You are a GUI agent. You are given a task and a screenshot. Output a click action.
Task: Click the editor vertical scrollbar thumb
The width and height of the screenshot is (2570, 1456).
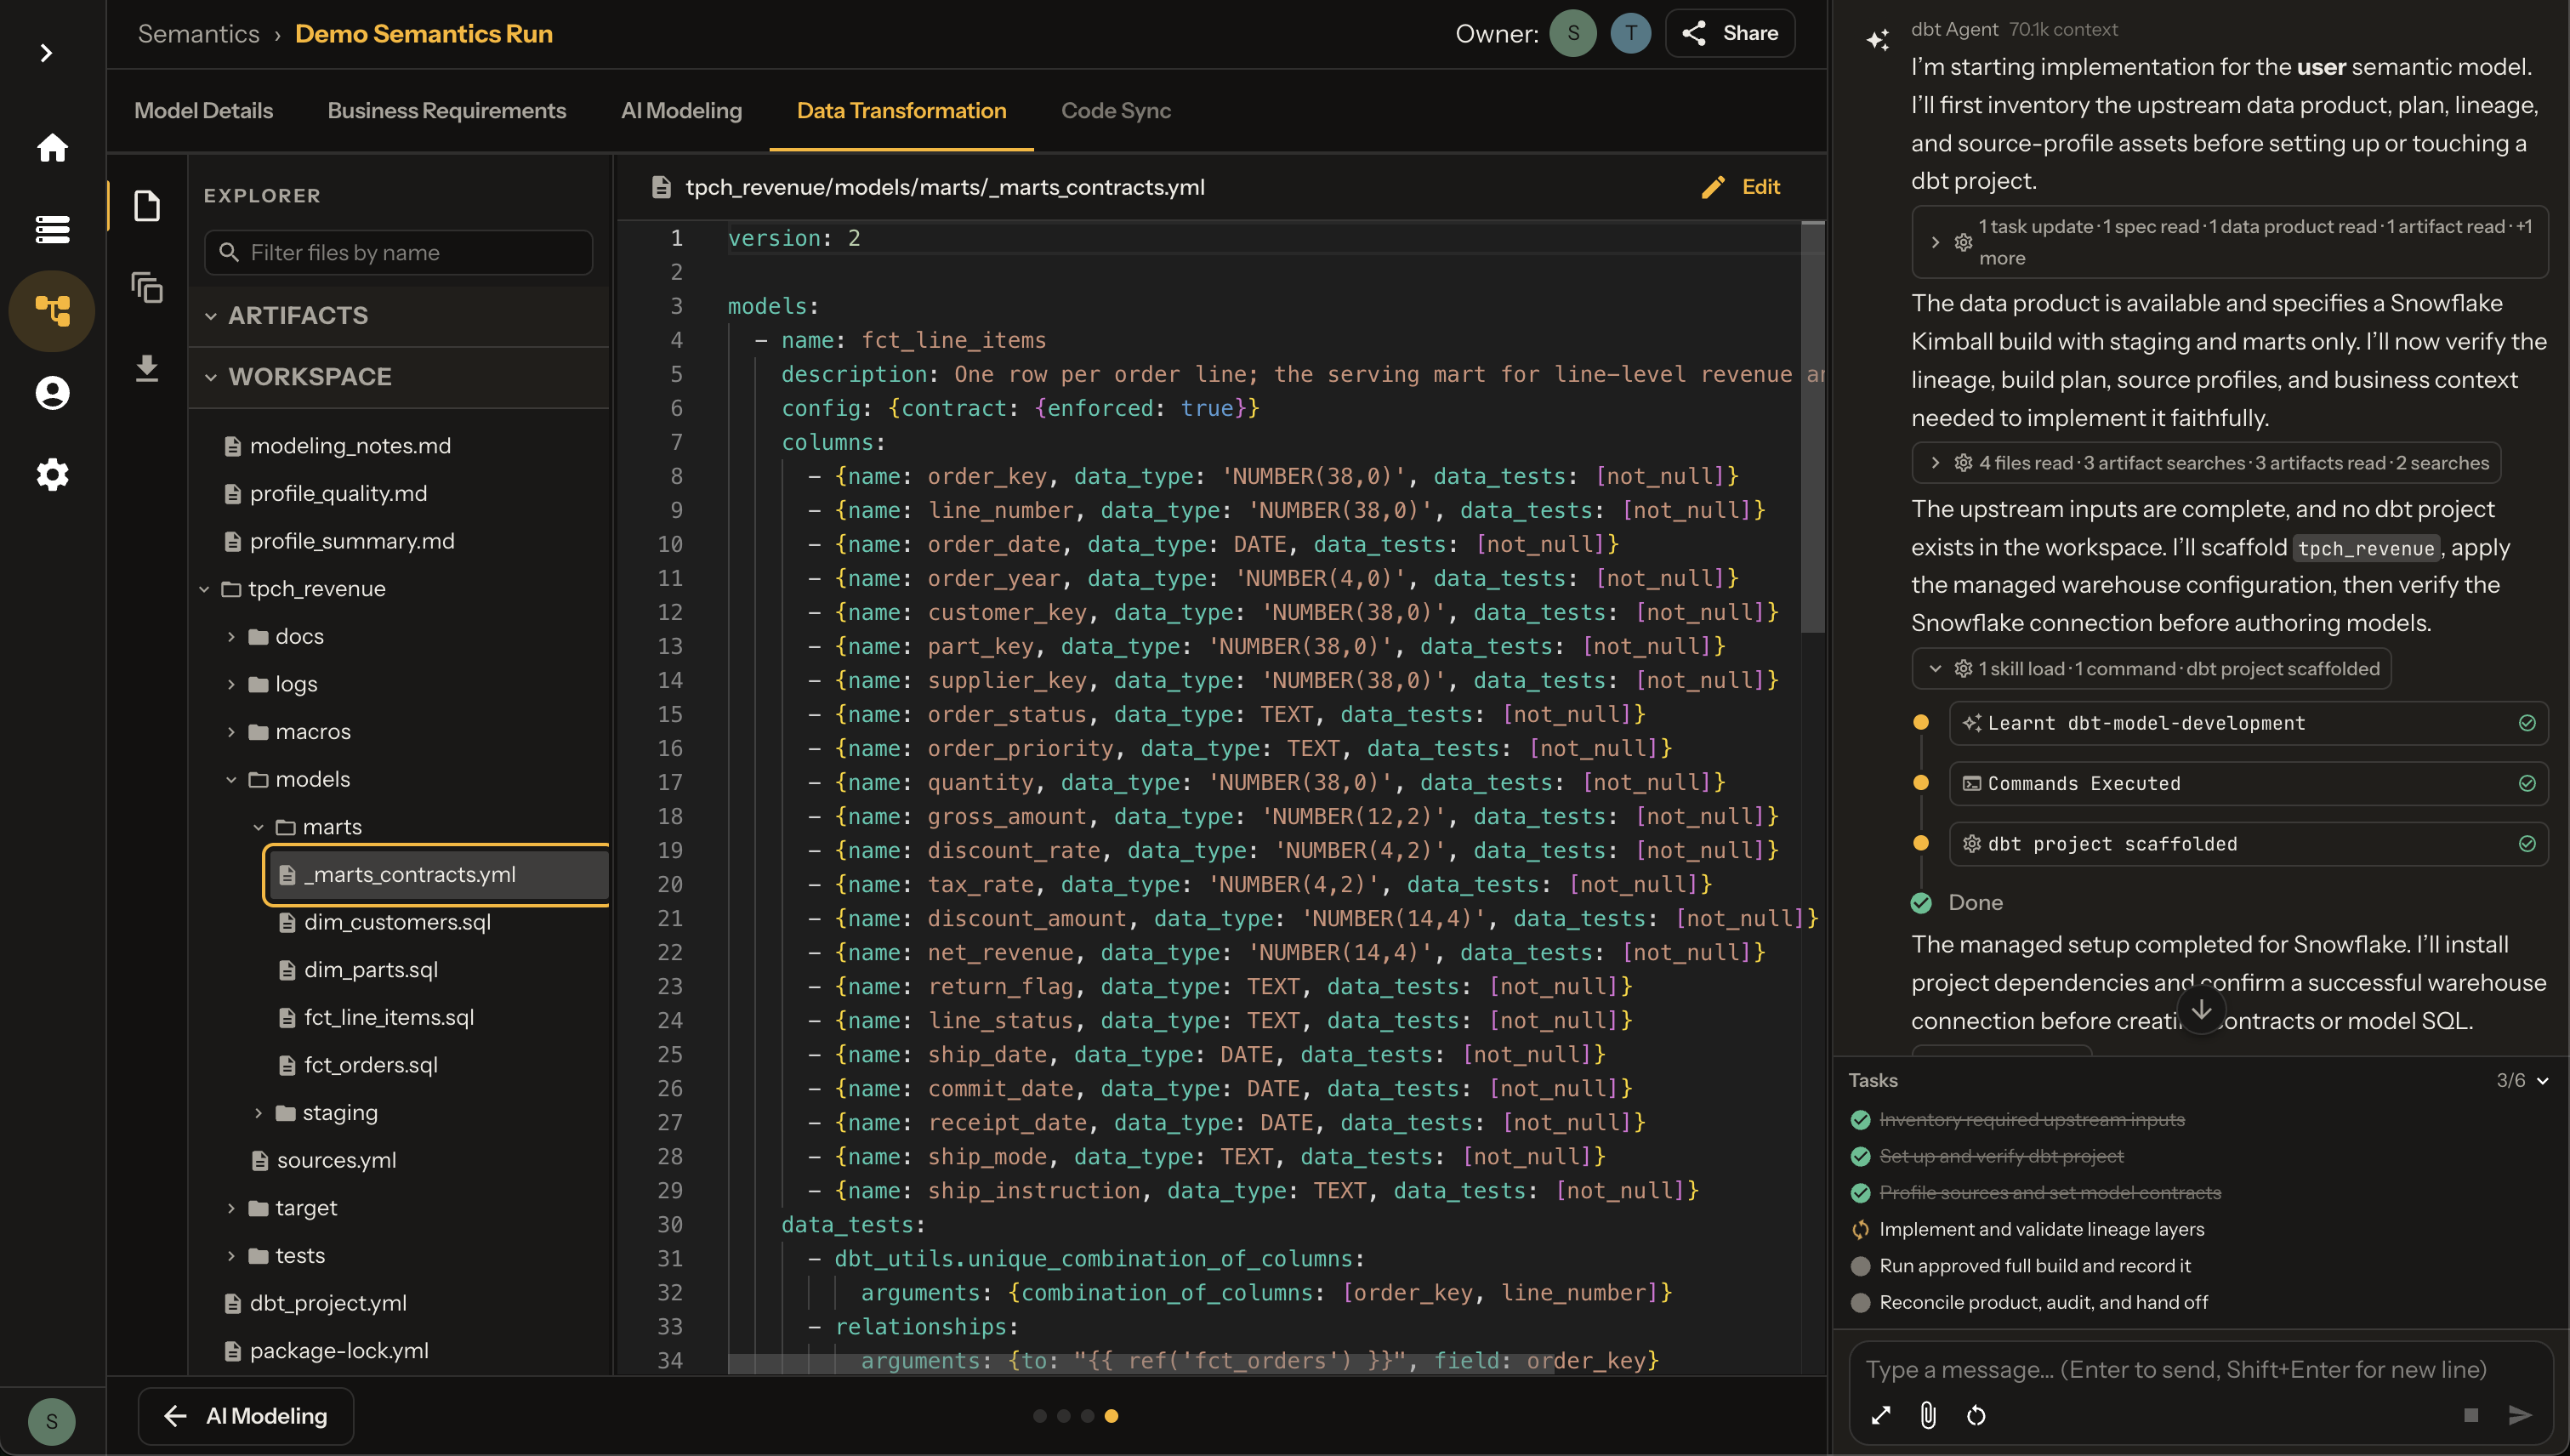[x=1813, y=428]
